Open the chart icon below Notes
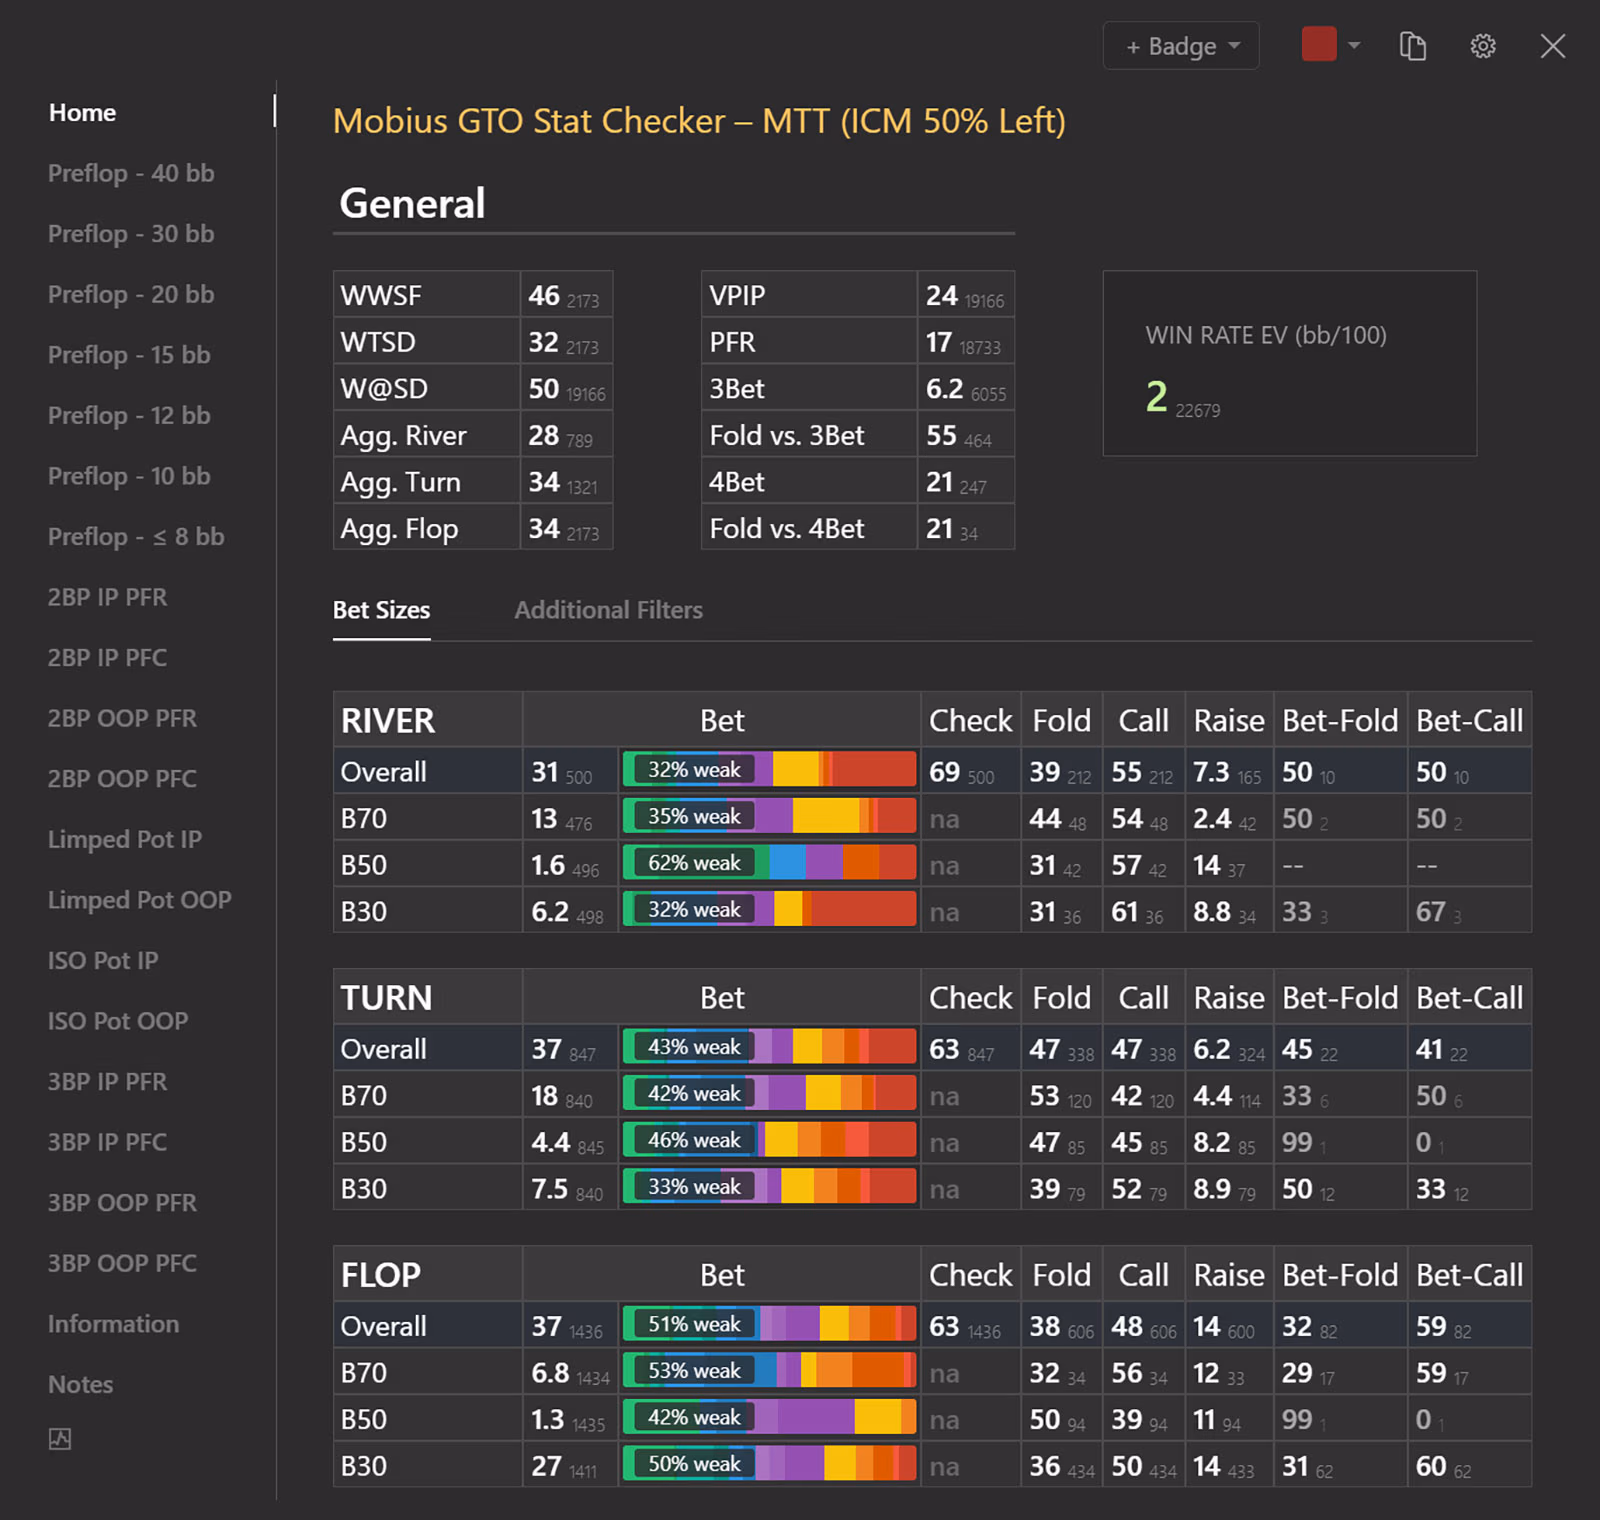Image resolution: width=1600 pixels, height=1520 pixels. click(60, 1439)
